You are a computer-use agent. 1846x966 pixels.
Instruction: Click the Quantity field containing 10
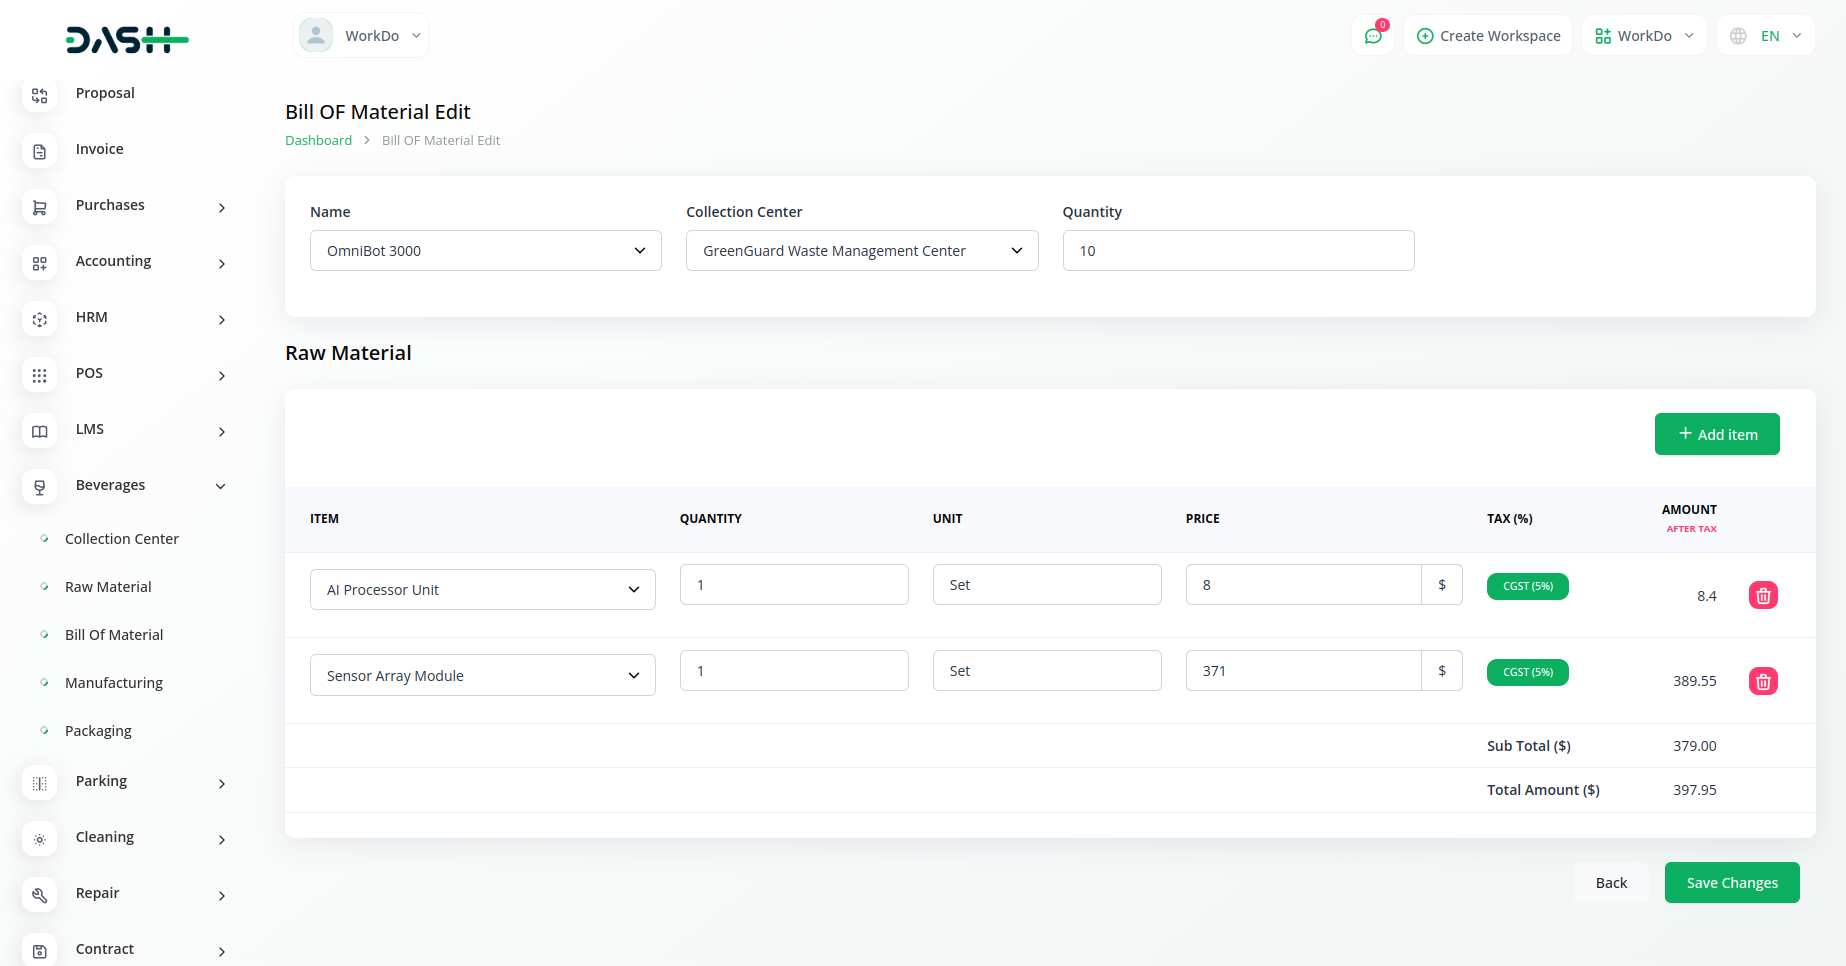click(1237, 251)
